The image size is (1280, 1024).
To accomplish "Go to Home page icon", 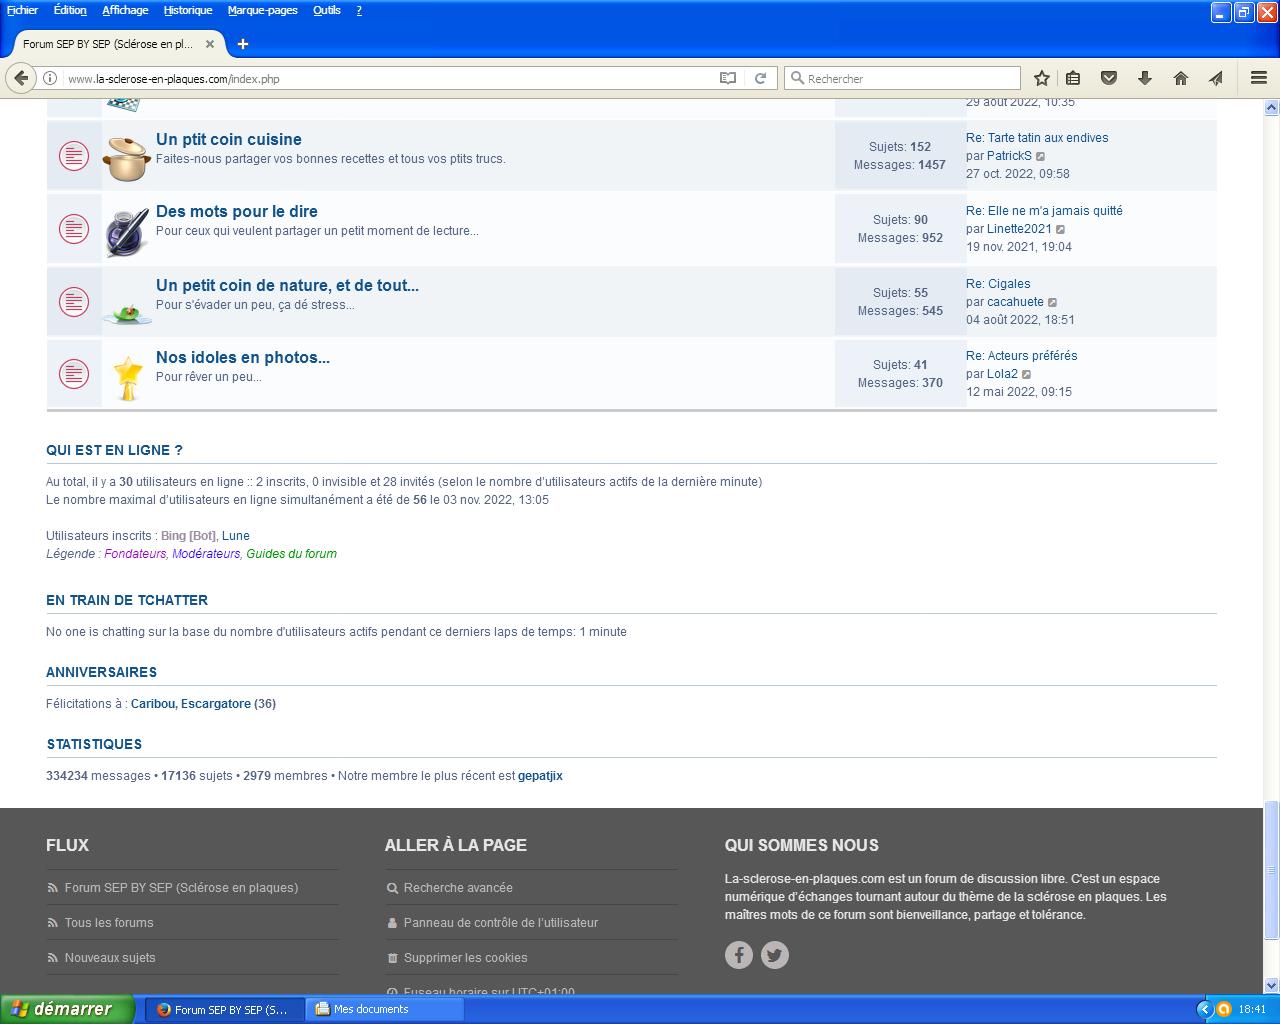I will pos(1181,78).
